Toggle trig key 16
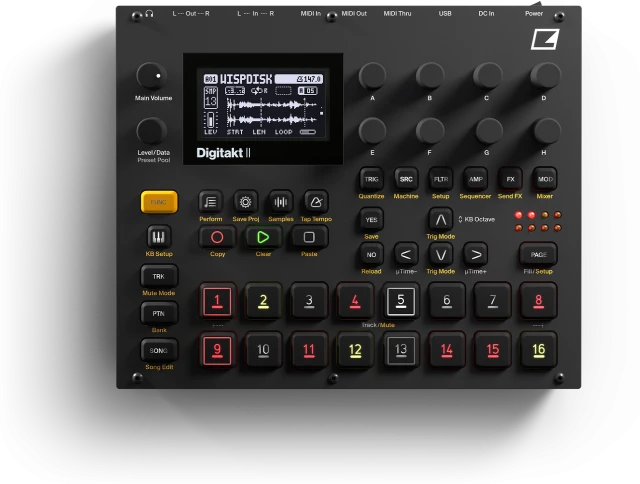Image resolution: width=640 pixels, height=484 pixels. [x=538, y=350]
